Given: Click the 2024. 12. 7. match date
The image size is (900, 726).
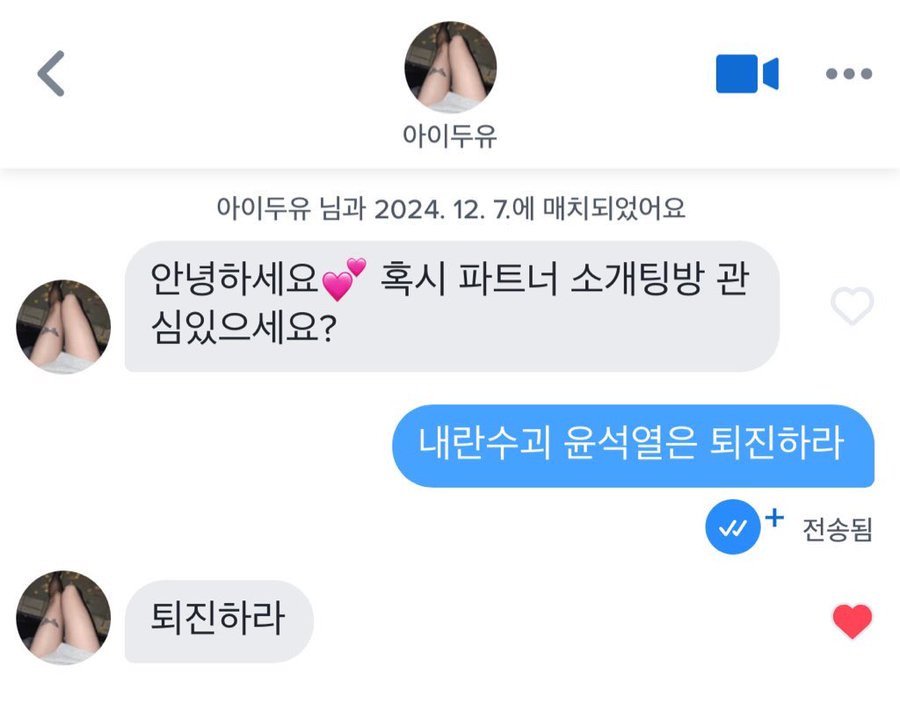Looking at the screenshot, I should (x=441, y=209).
